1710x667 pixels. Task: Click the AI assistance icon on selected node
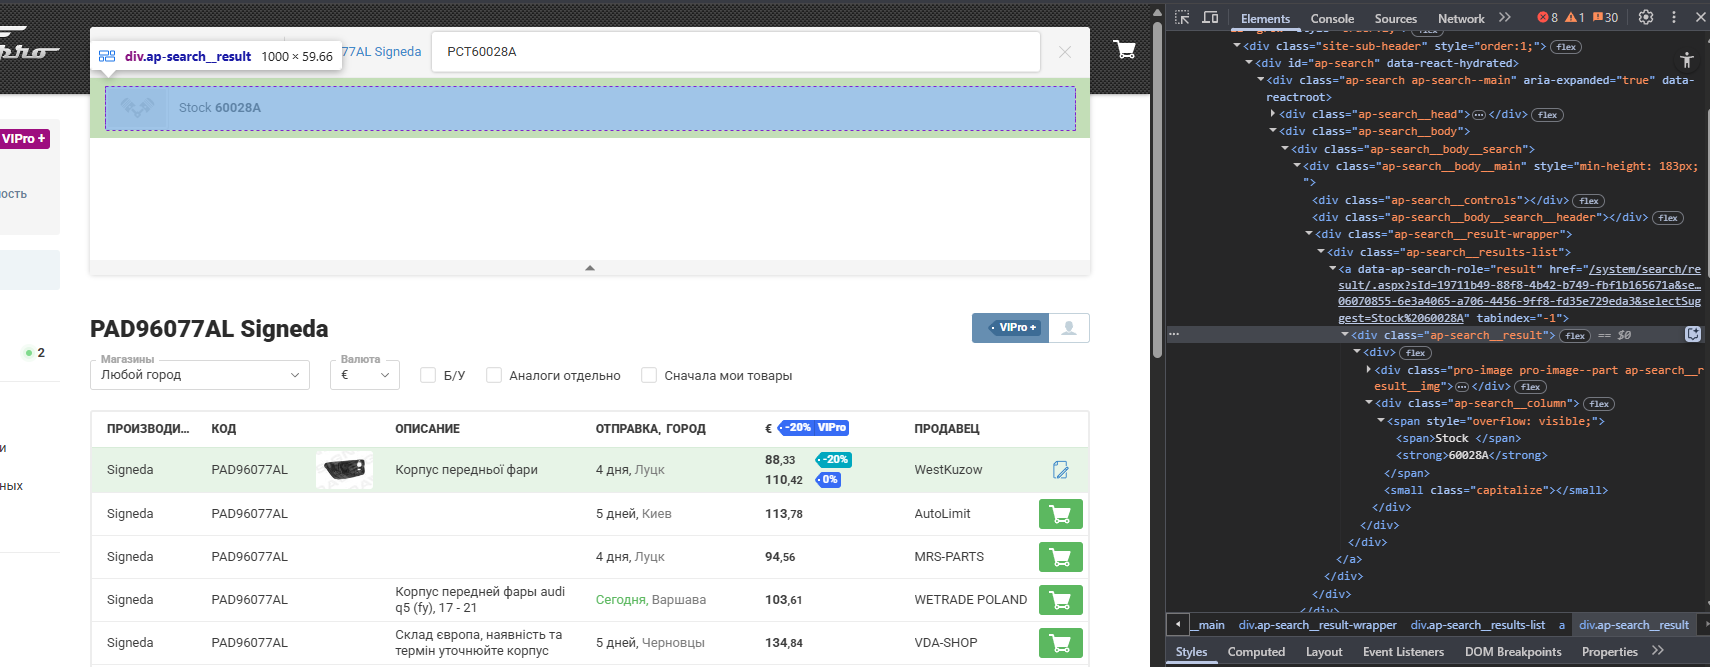click(x=1693, y=334)
